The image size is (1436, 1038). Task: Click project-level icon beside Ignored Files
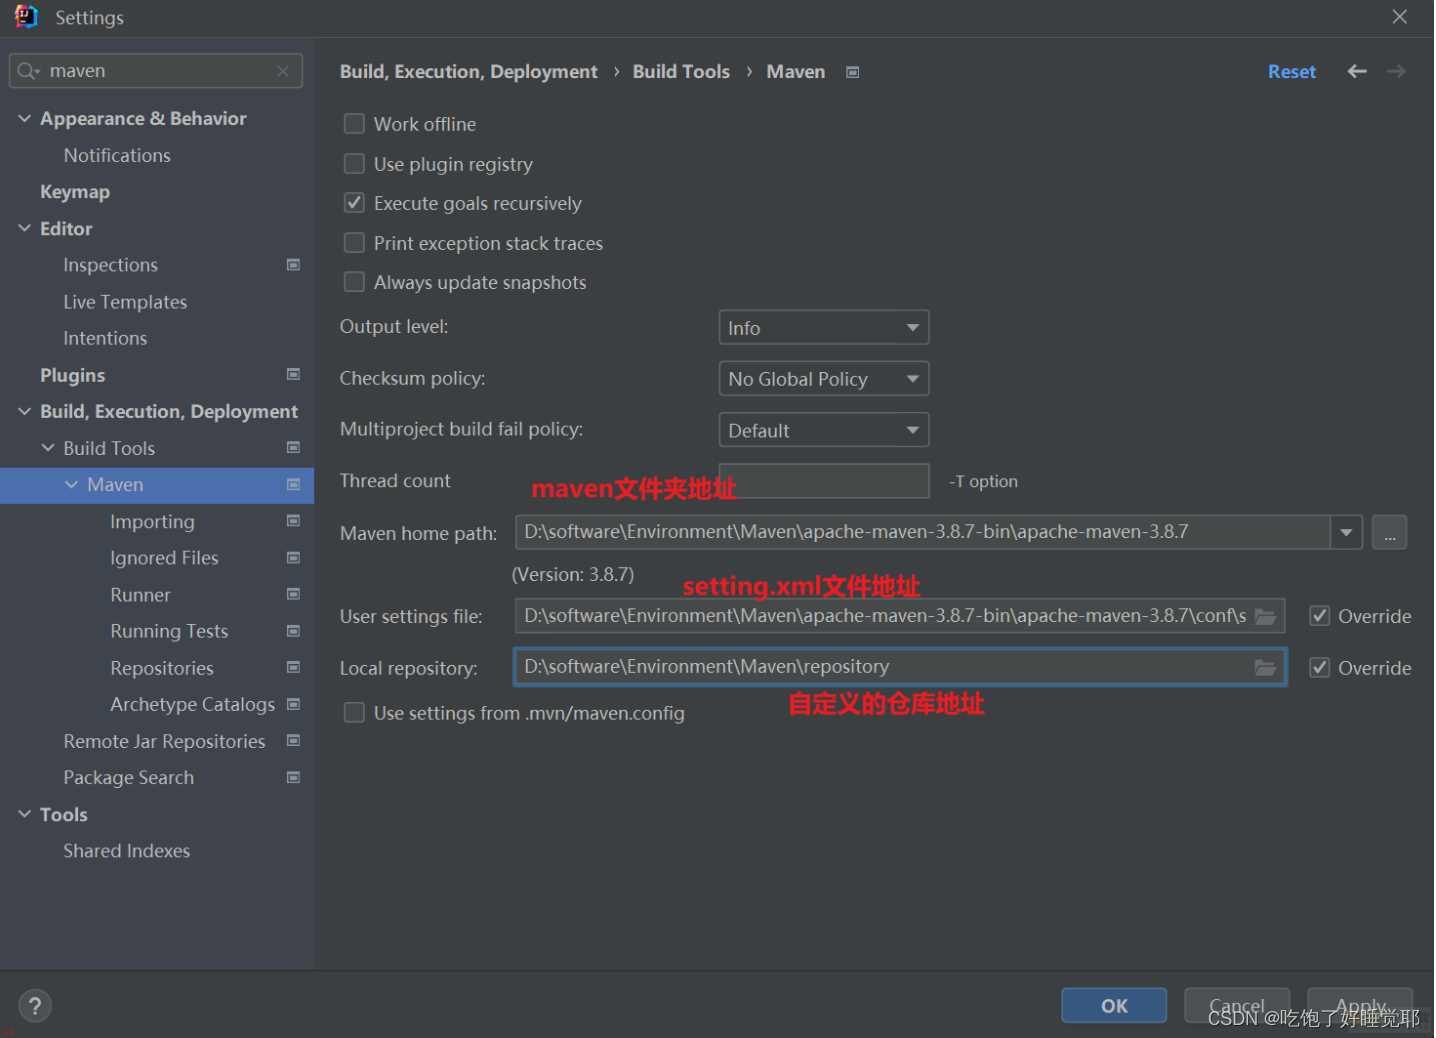click(x=293, y=558)
